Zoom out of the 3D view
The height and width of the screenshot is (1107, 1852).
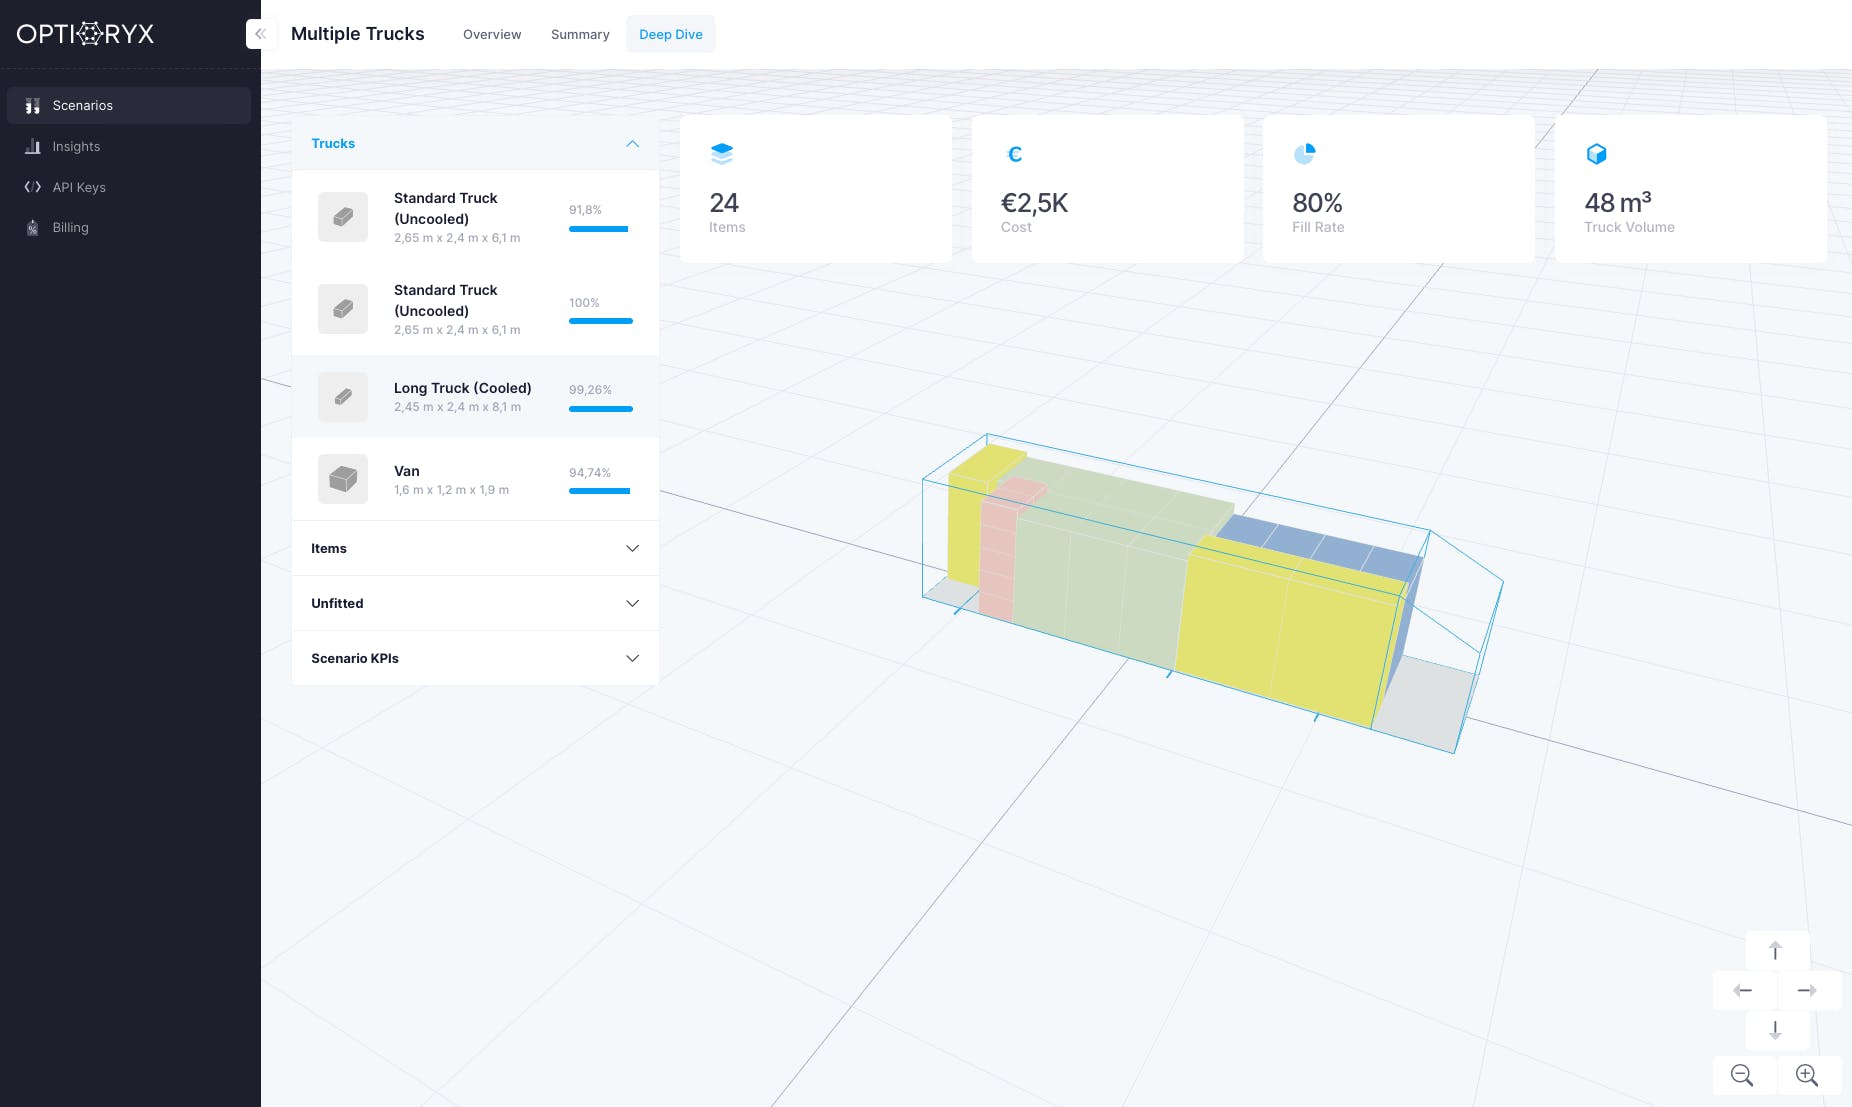[x=1744, y=1076]
